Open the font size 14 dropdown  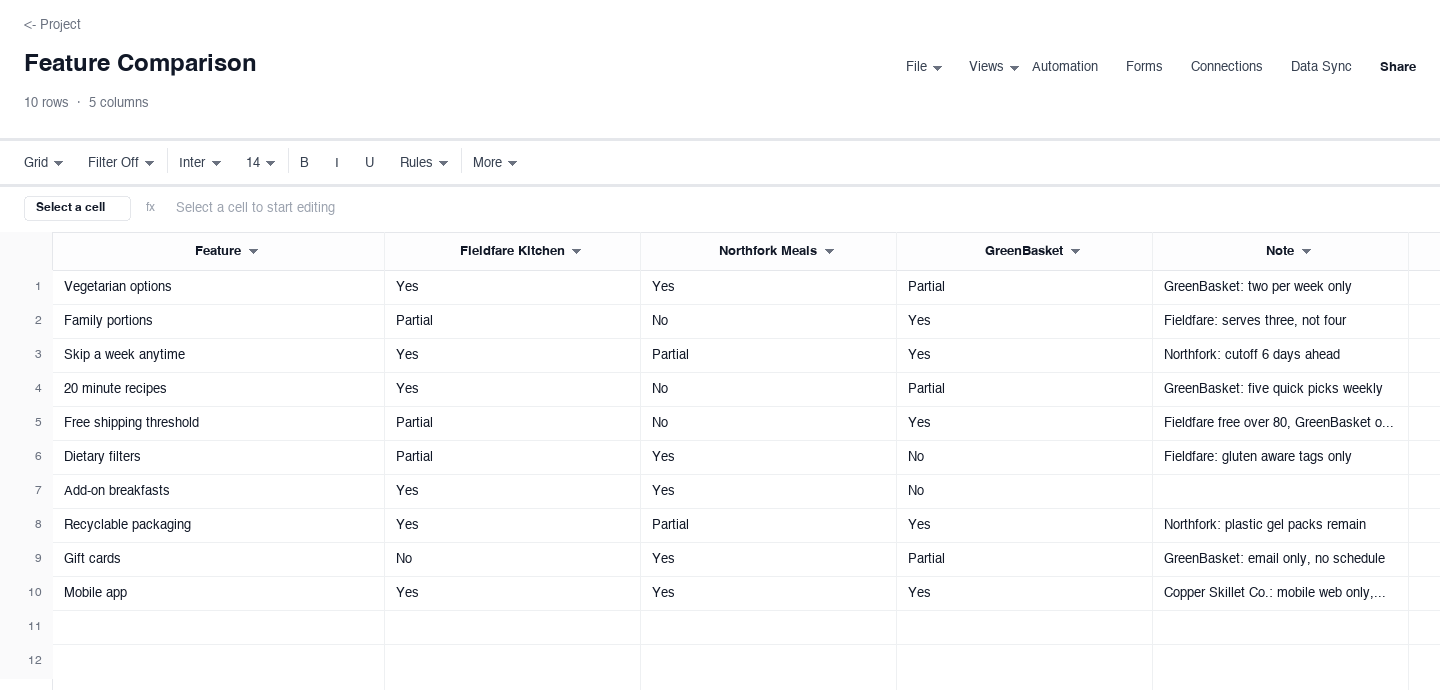[x=260, y=163]
